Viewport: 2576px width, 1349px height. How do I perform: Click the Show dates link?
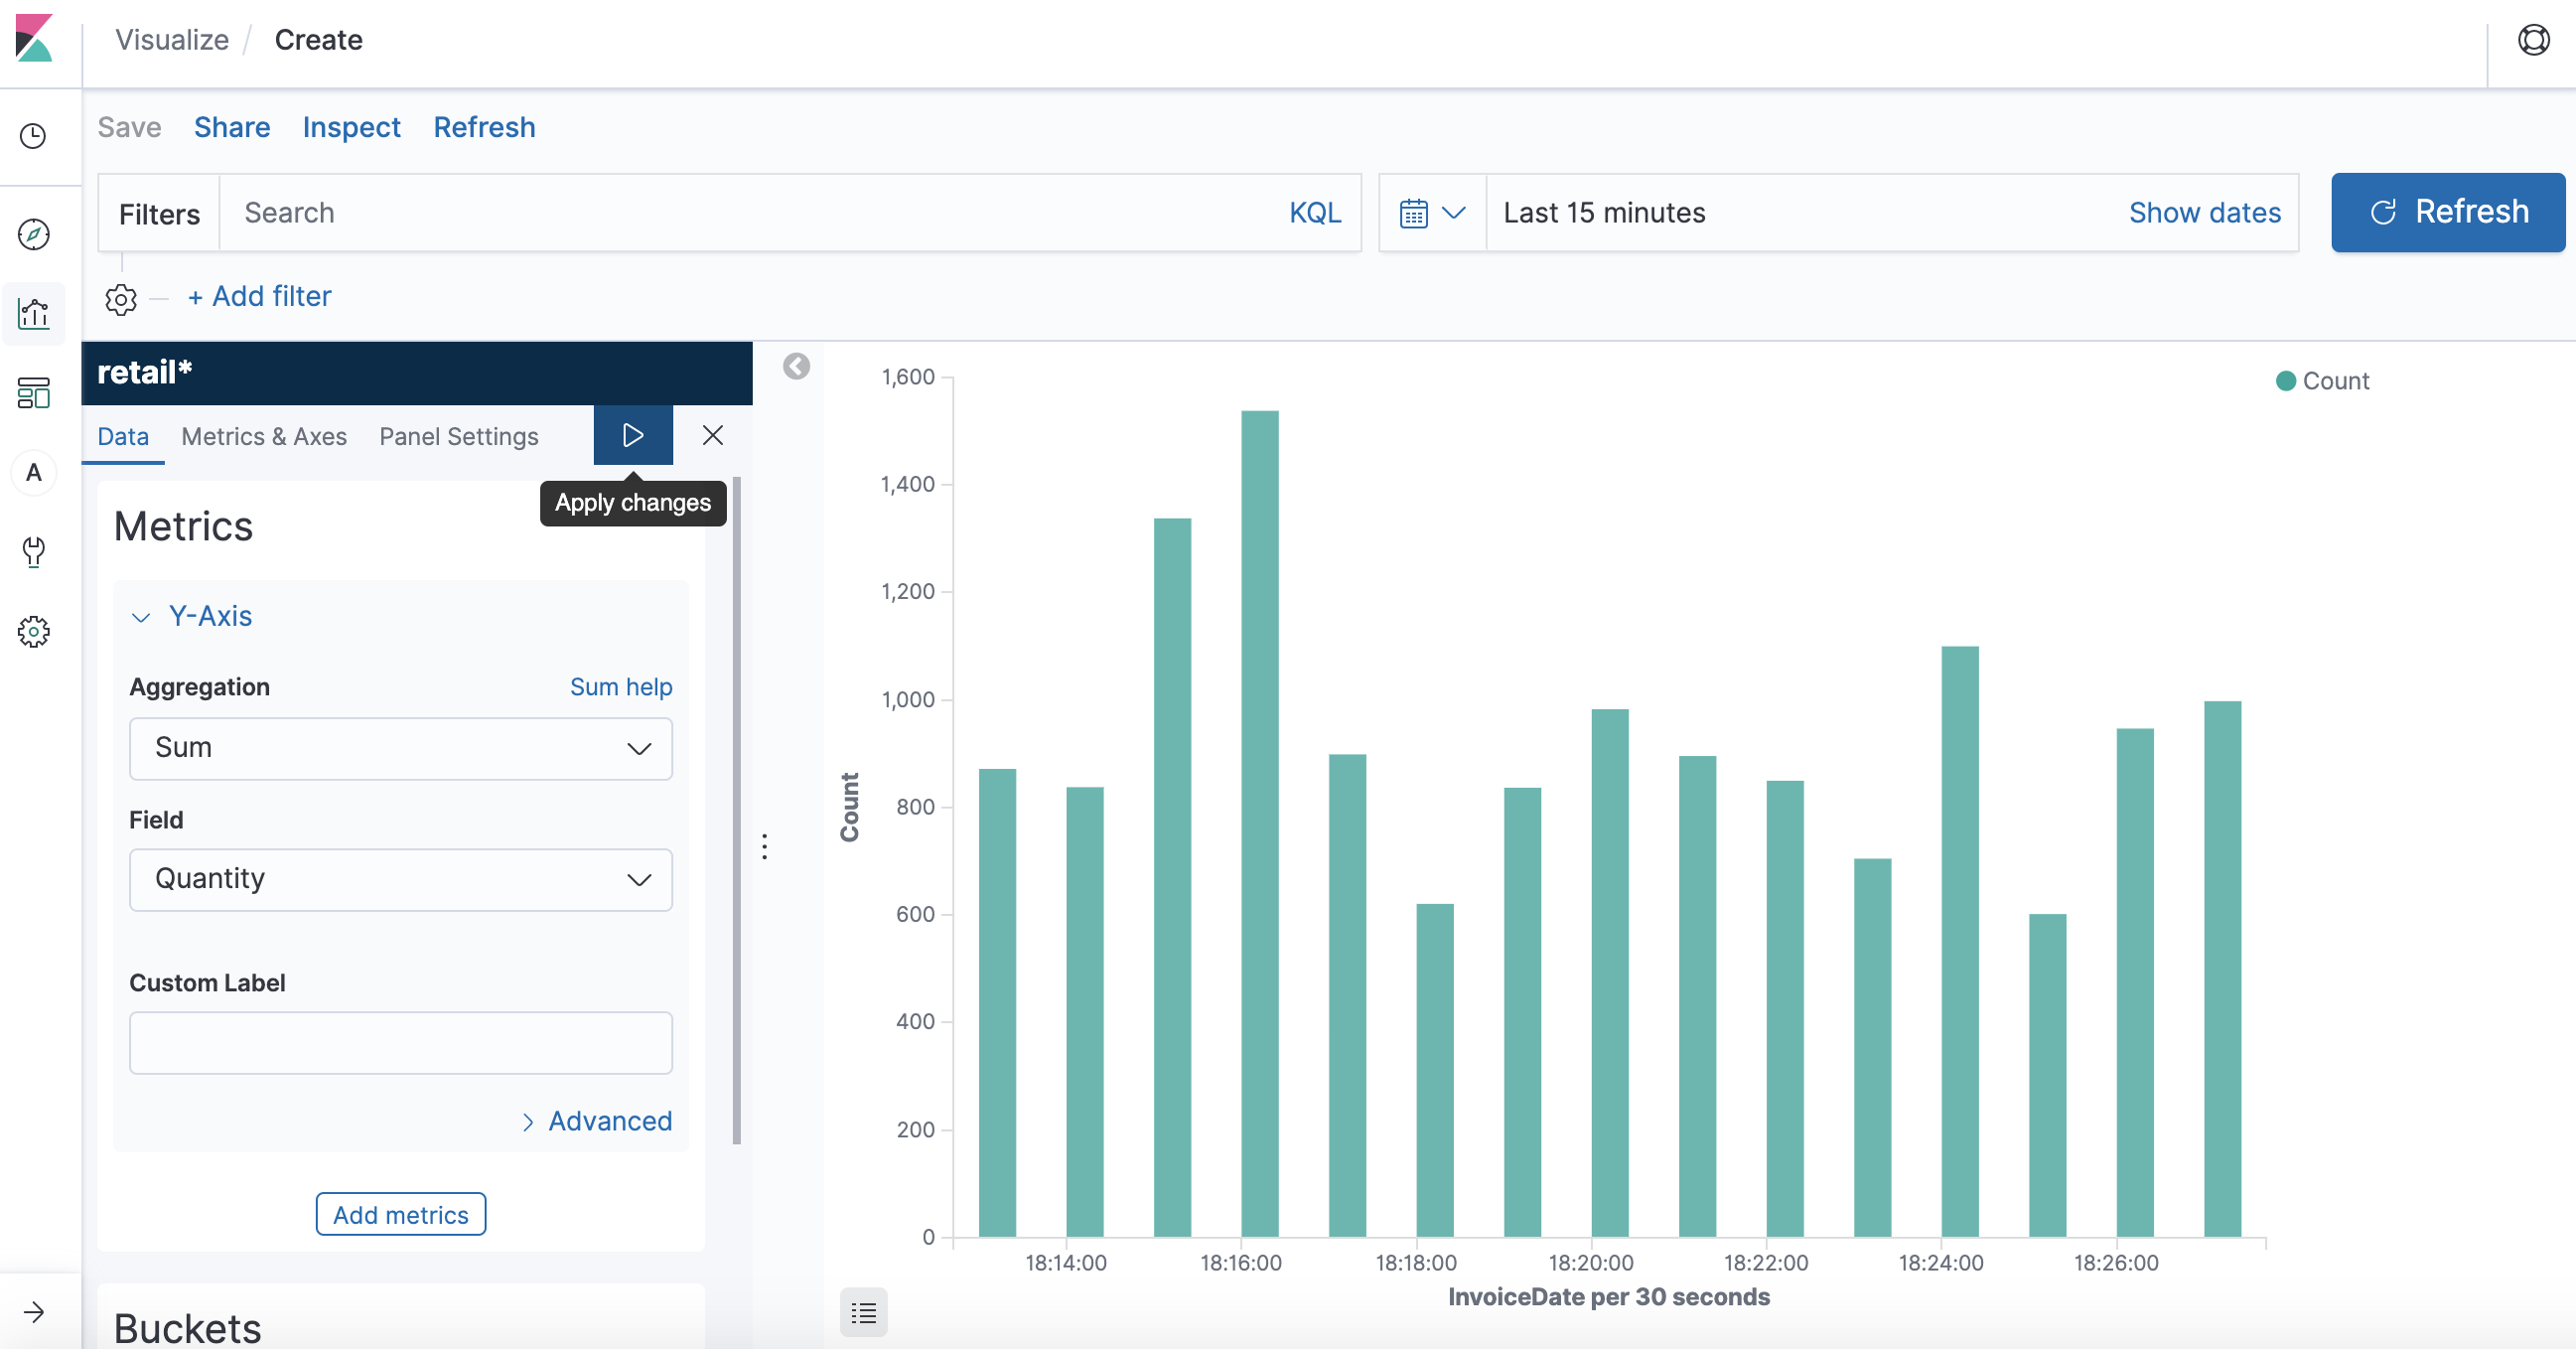pyautogui.click(x=2204, y=213)
